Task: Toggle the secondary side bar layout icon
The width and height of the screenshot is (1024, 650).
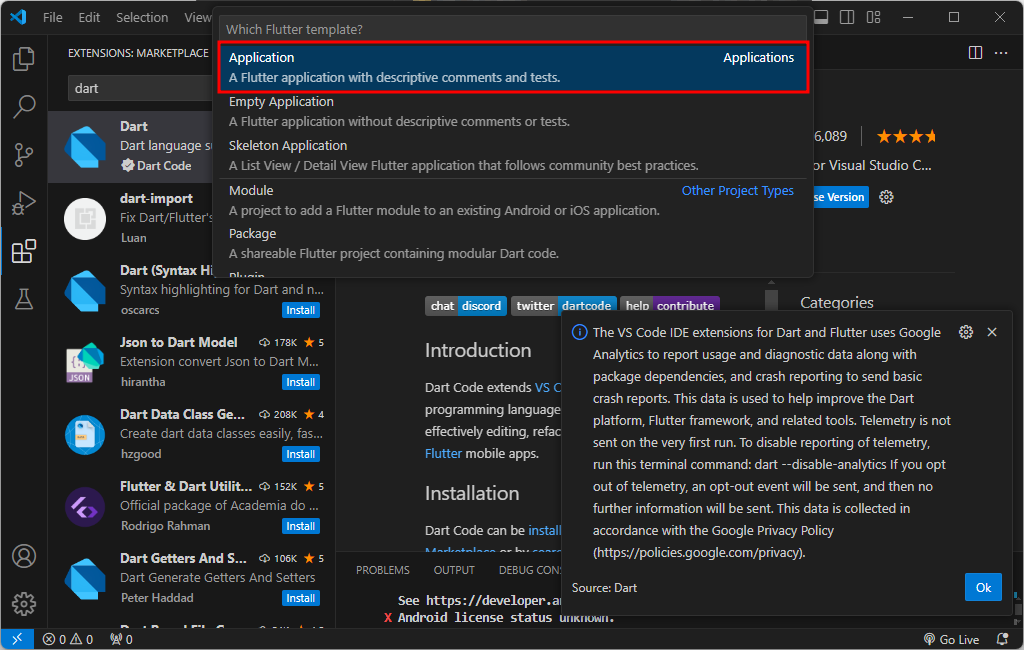Action: coord(847,17)
